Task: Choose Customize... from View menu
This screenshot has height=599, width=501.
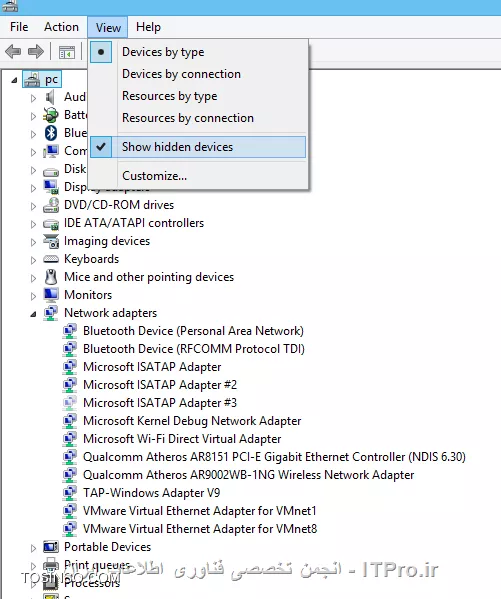Action: (x=198, y=176)
